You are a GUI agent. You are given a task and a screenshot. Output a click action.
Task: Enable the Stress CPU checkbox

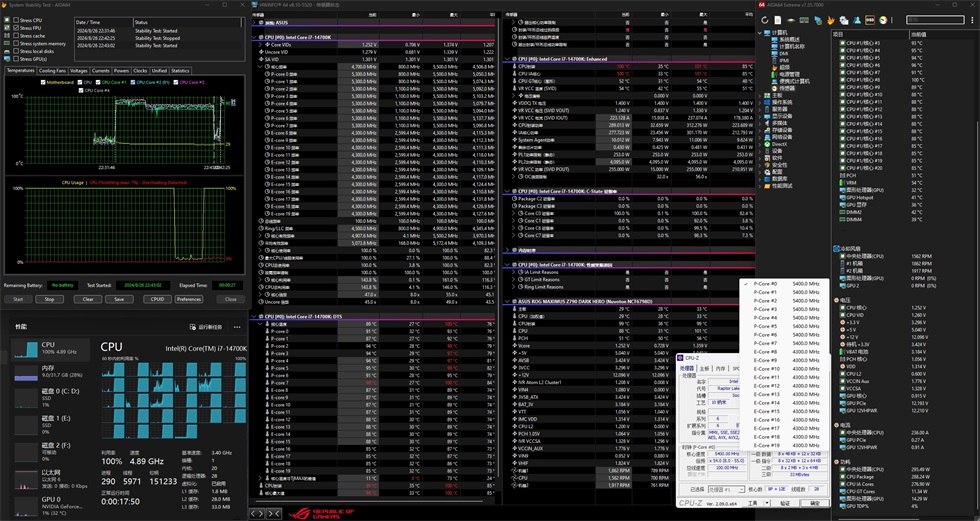click(16, 20)
